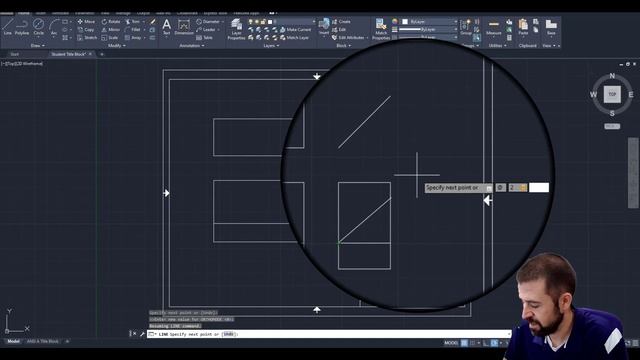This screenshot has height=360, width=640.
Task: Expand the Utilities panel
Action: click(498, 46)
